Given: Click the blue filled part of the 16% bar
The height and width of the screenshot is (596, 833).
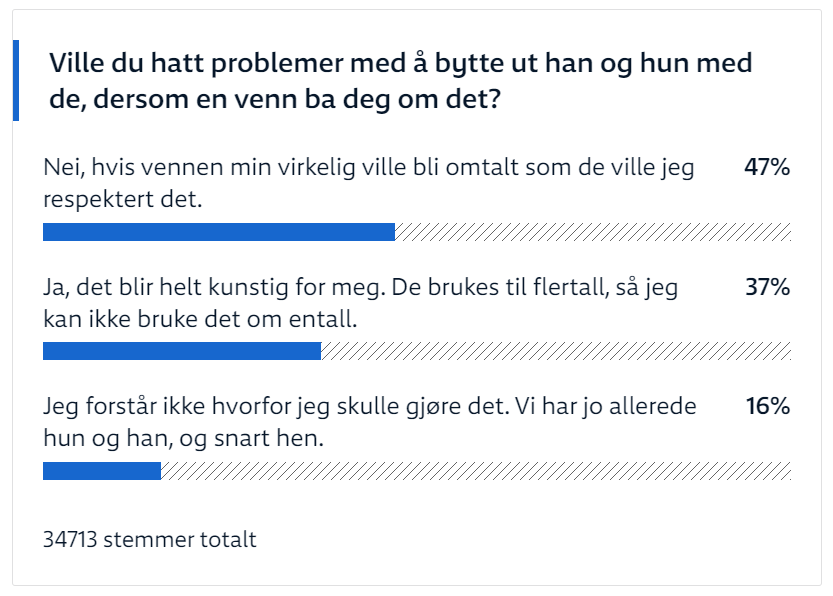Looking at the screenshot, I should 102,470.
